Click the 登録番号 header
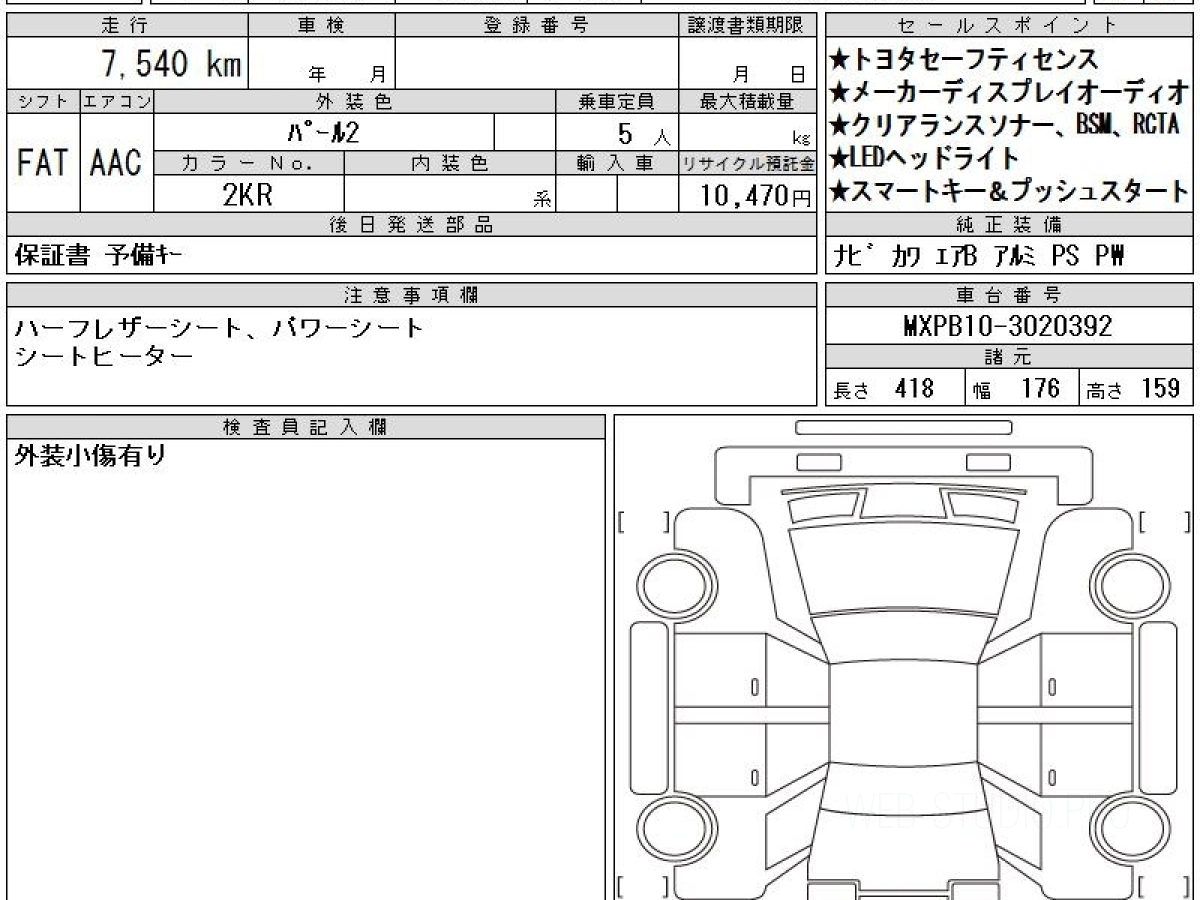Screen dimensions: 1200x900 click(537, 27)
